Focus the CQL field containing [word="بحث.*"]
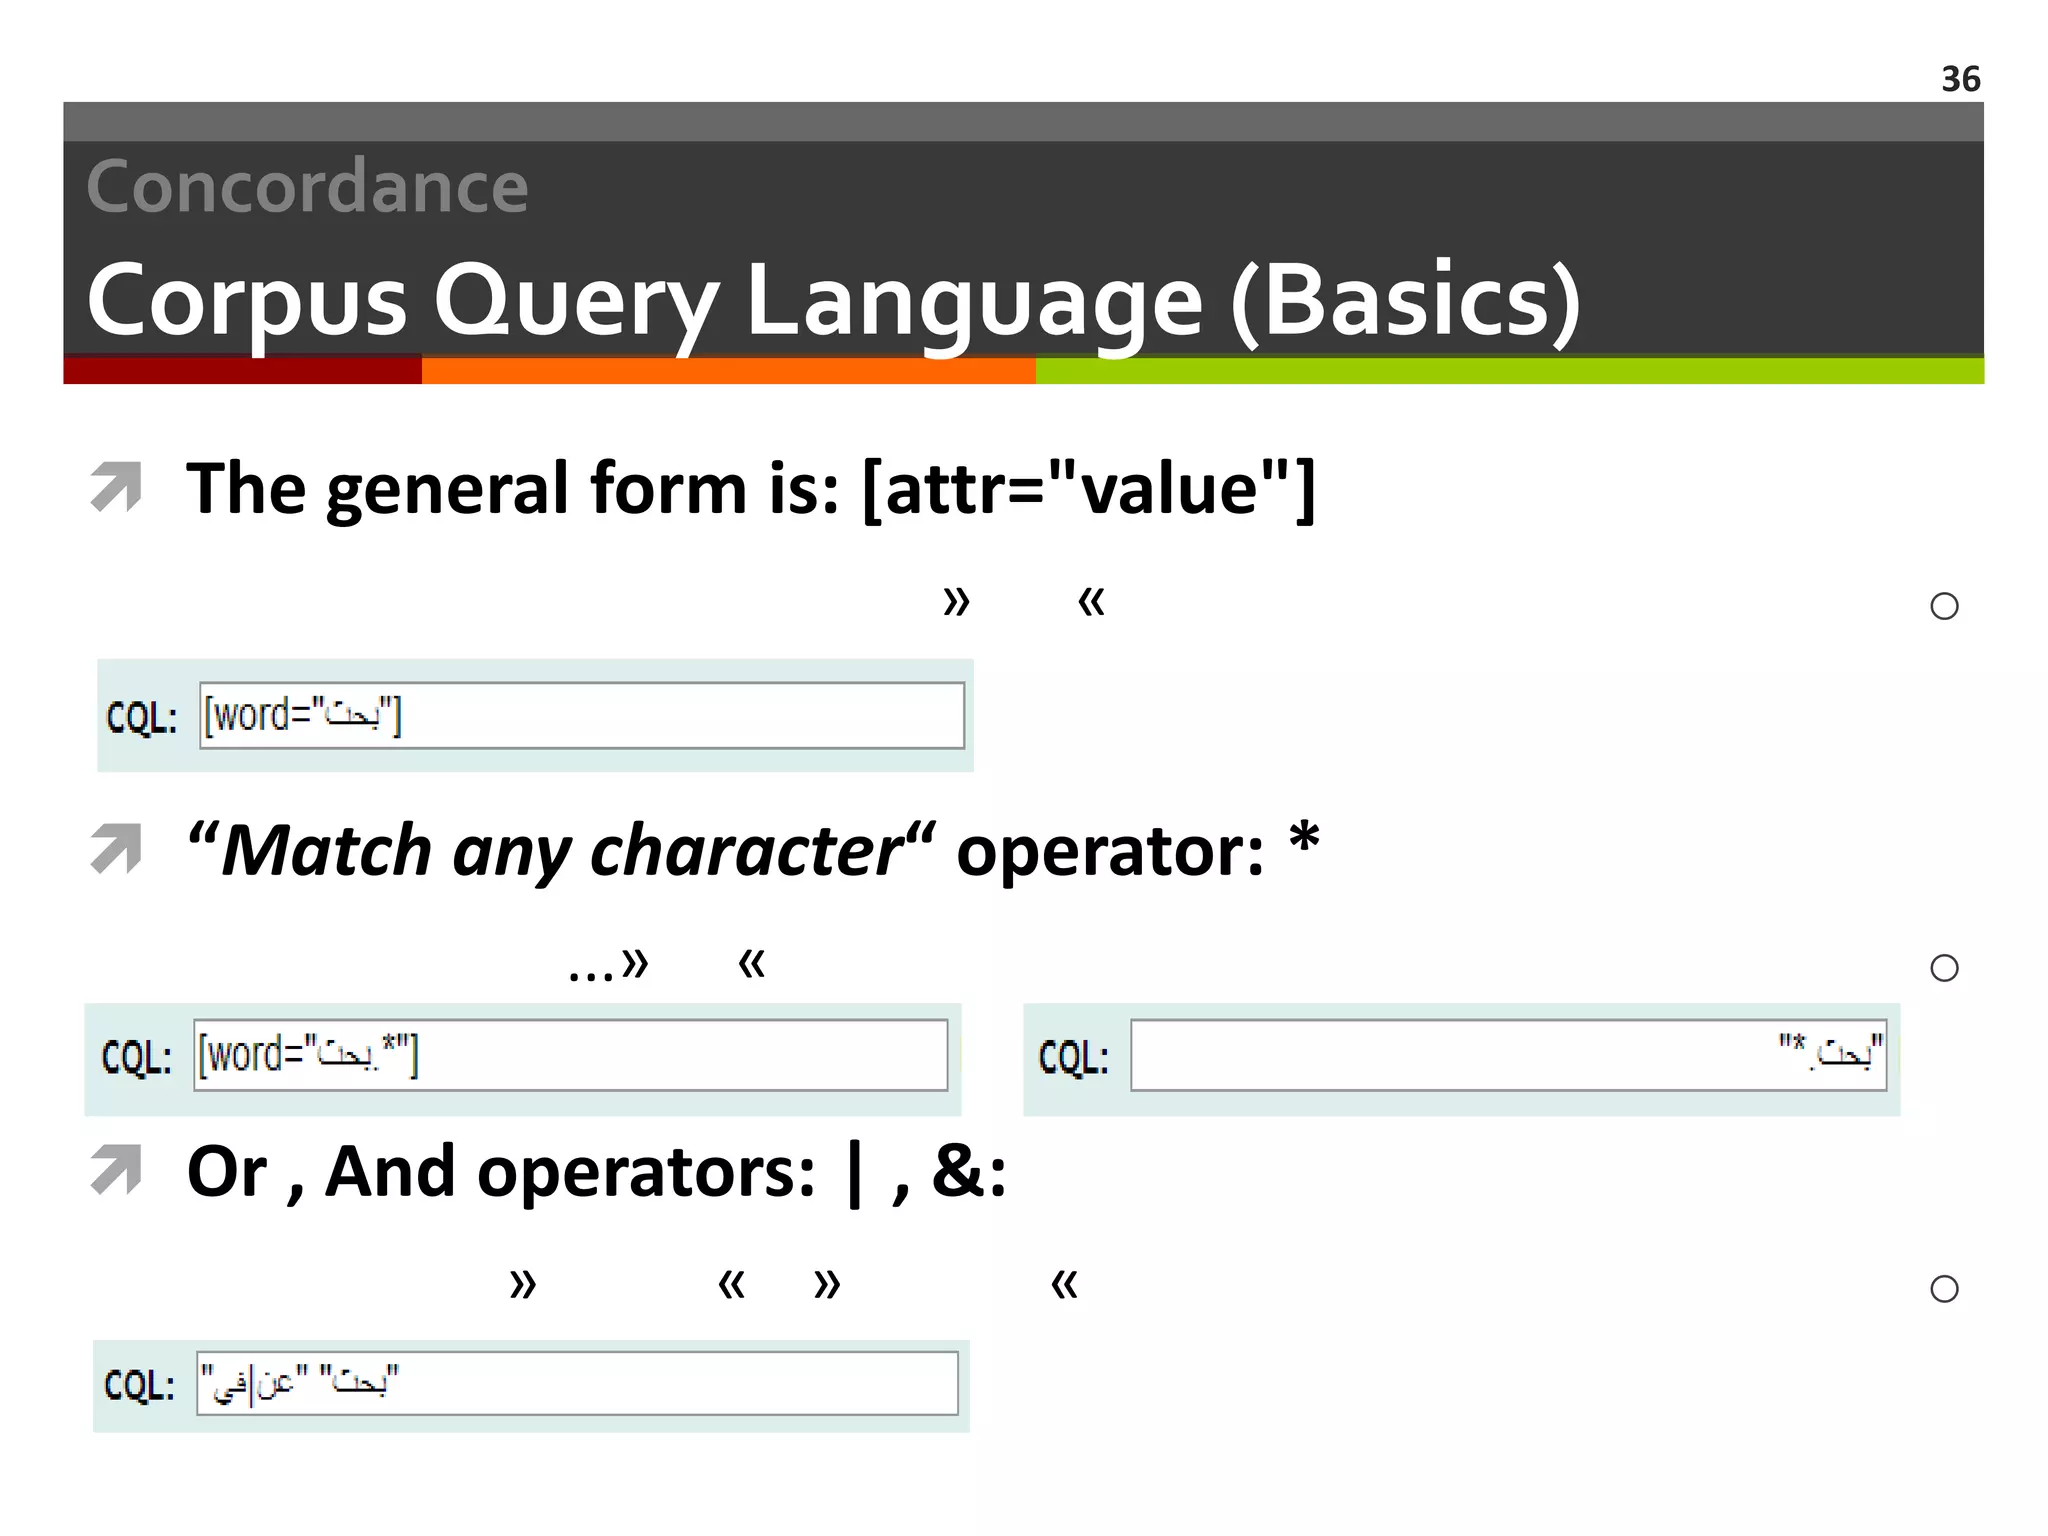The height and width of the screenshot is (1536, 2048). click(570, 1055)
